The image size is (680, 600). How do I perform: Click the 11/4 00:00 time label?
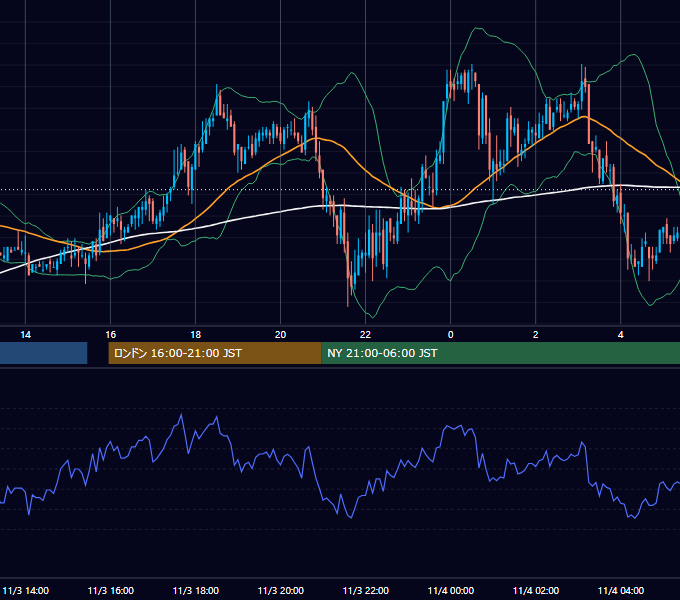pyautogui.click(x=451, y=590)
